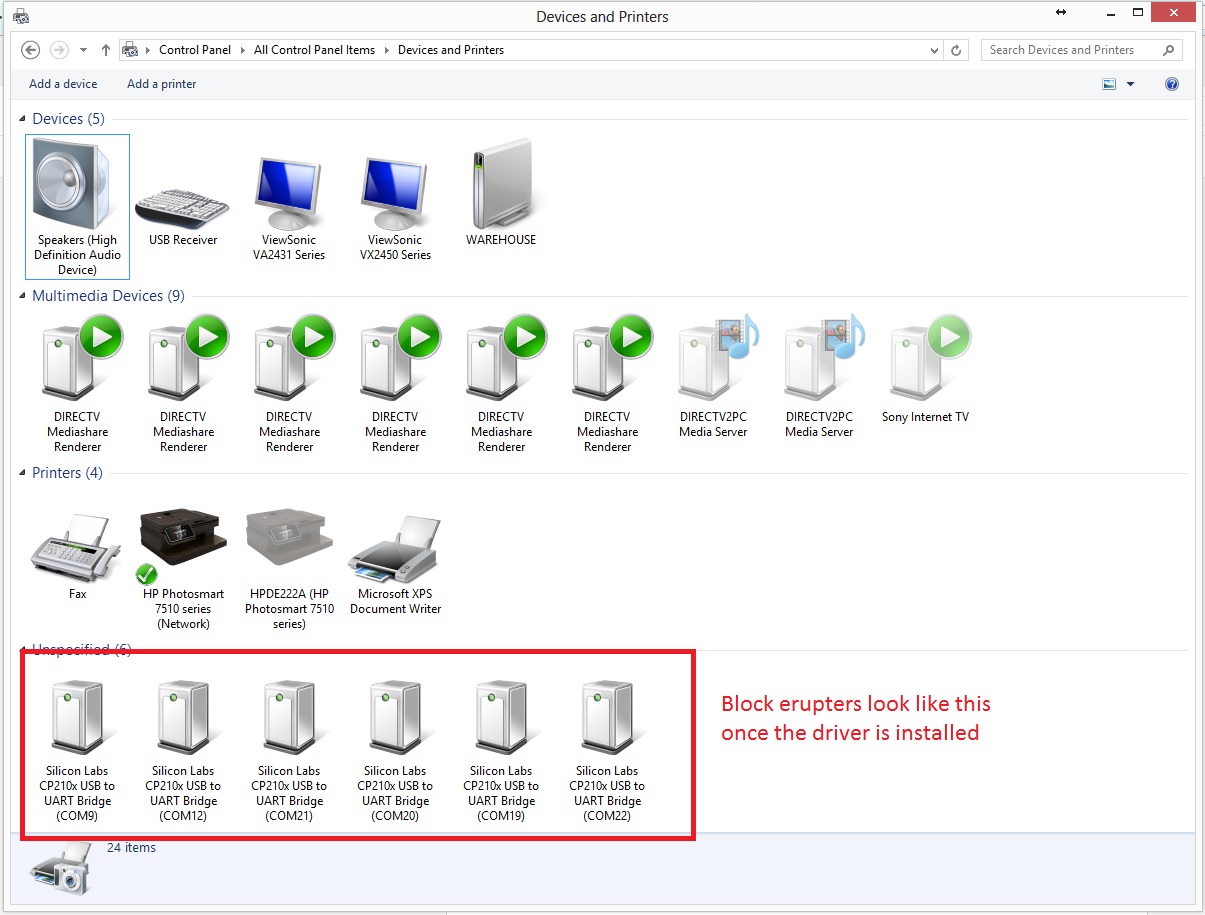Select the HPDE222A HP Photosmart printer
Screen dimensions: 1205x915
pos(289,567)
